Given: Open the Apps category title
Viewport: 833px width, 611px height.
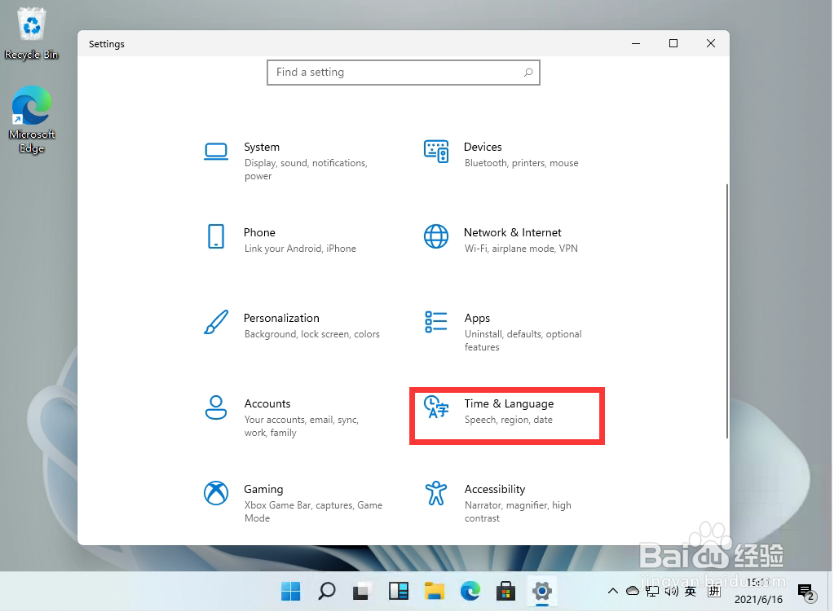Looking at the screenshot, I should (x=477, y=318).
